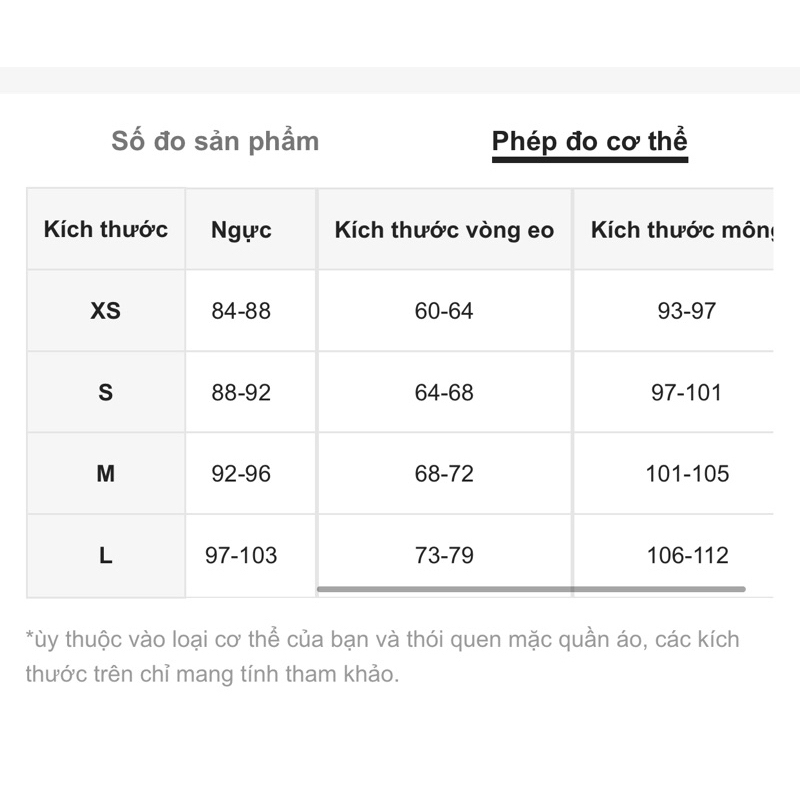
Task: Click the 73-79 waist measurement cell
Action: [x=444, y=555]
